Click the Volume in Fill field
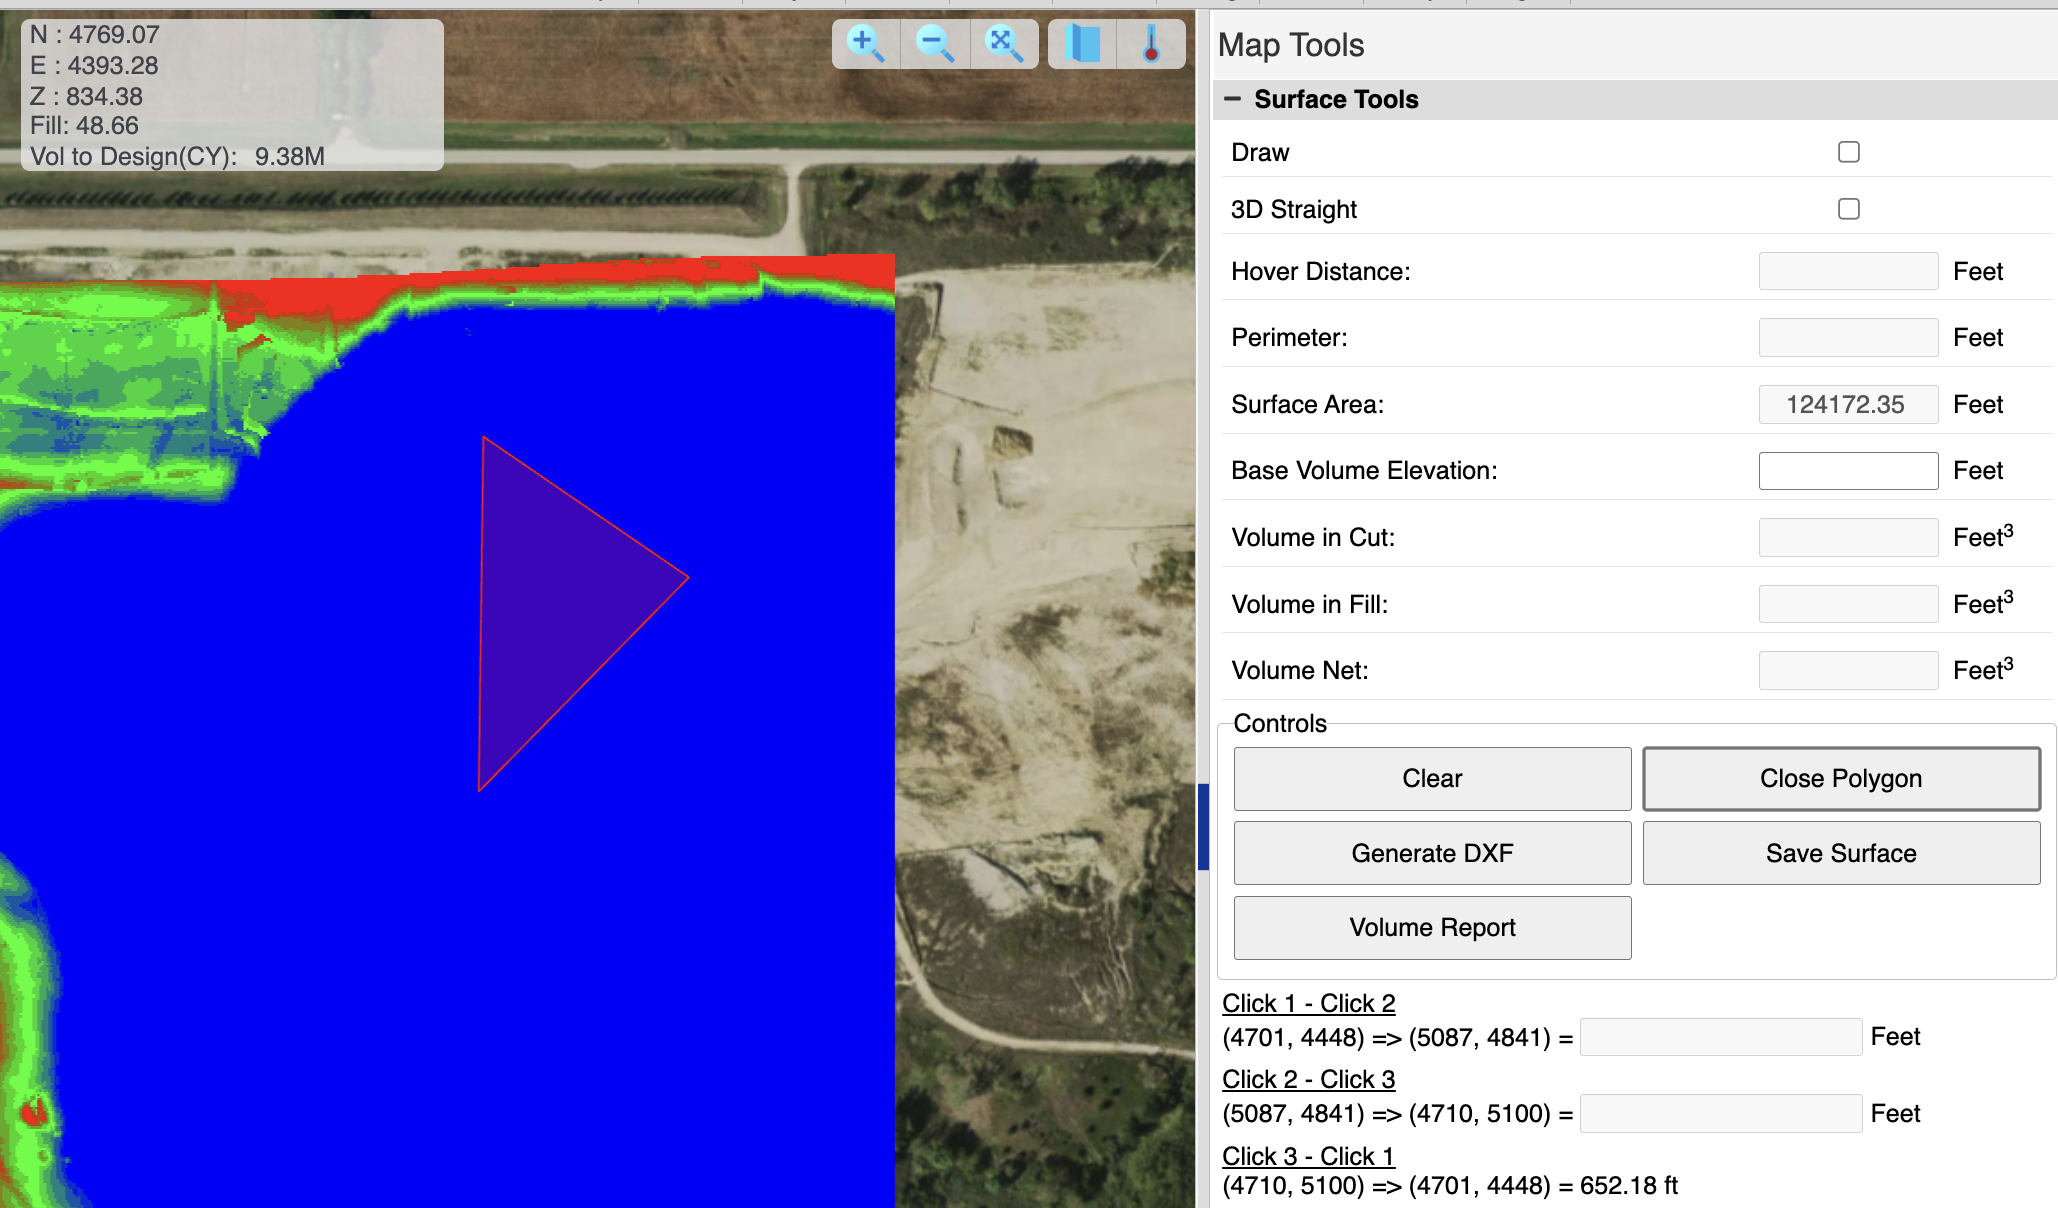2058x1208 pixels. tap(1848, 604)
